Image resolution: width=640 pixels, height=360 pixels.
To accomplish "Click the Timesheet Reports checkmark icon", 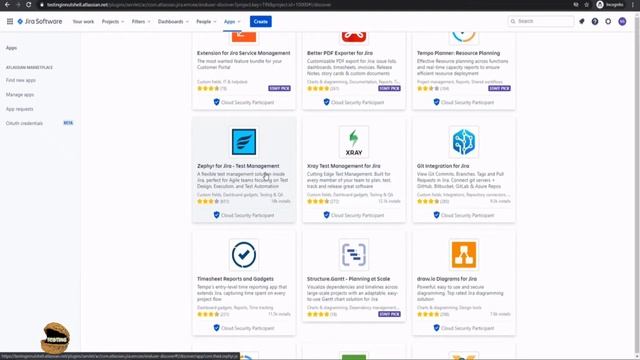I will (x=244, y=255).
